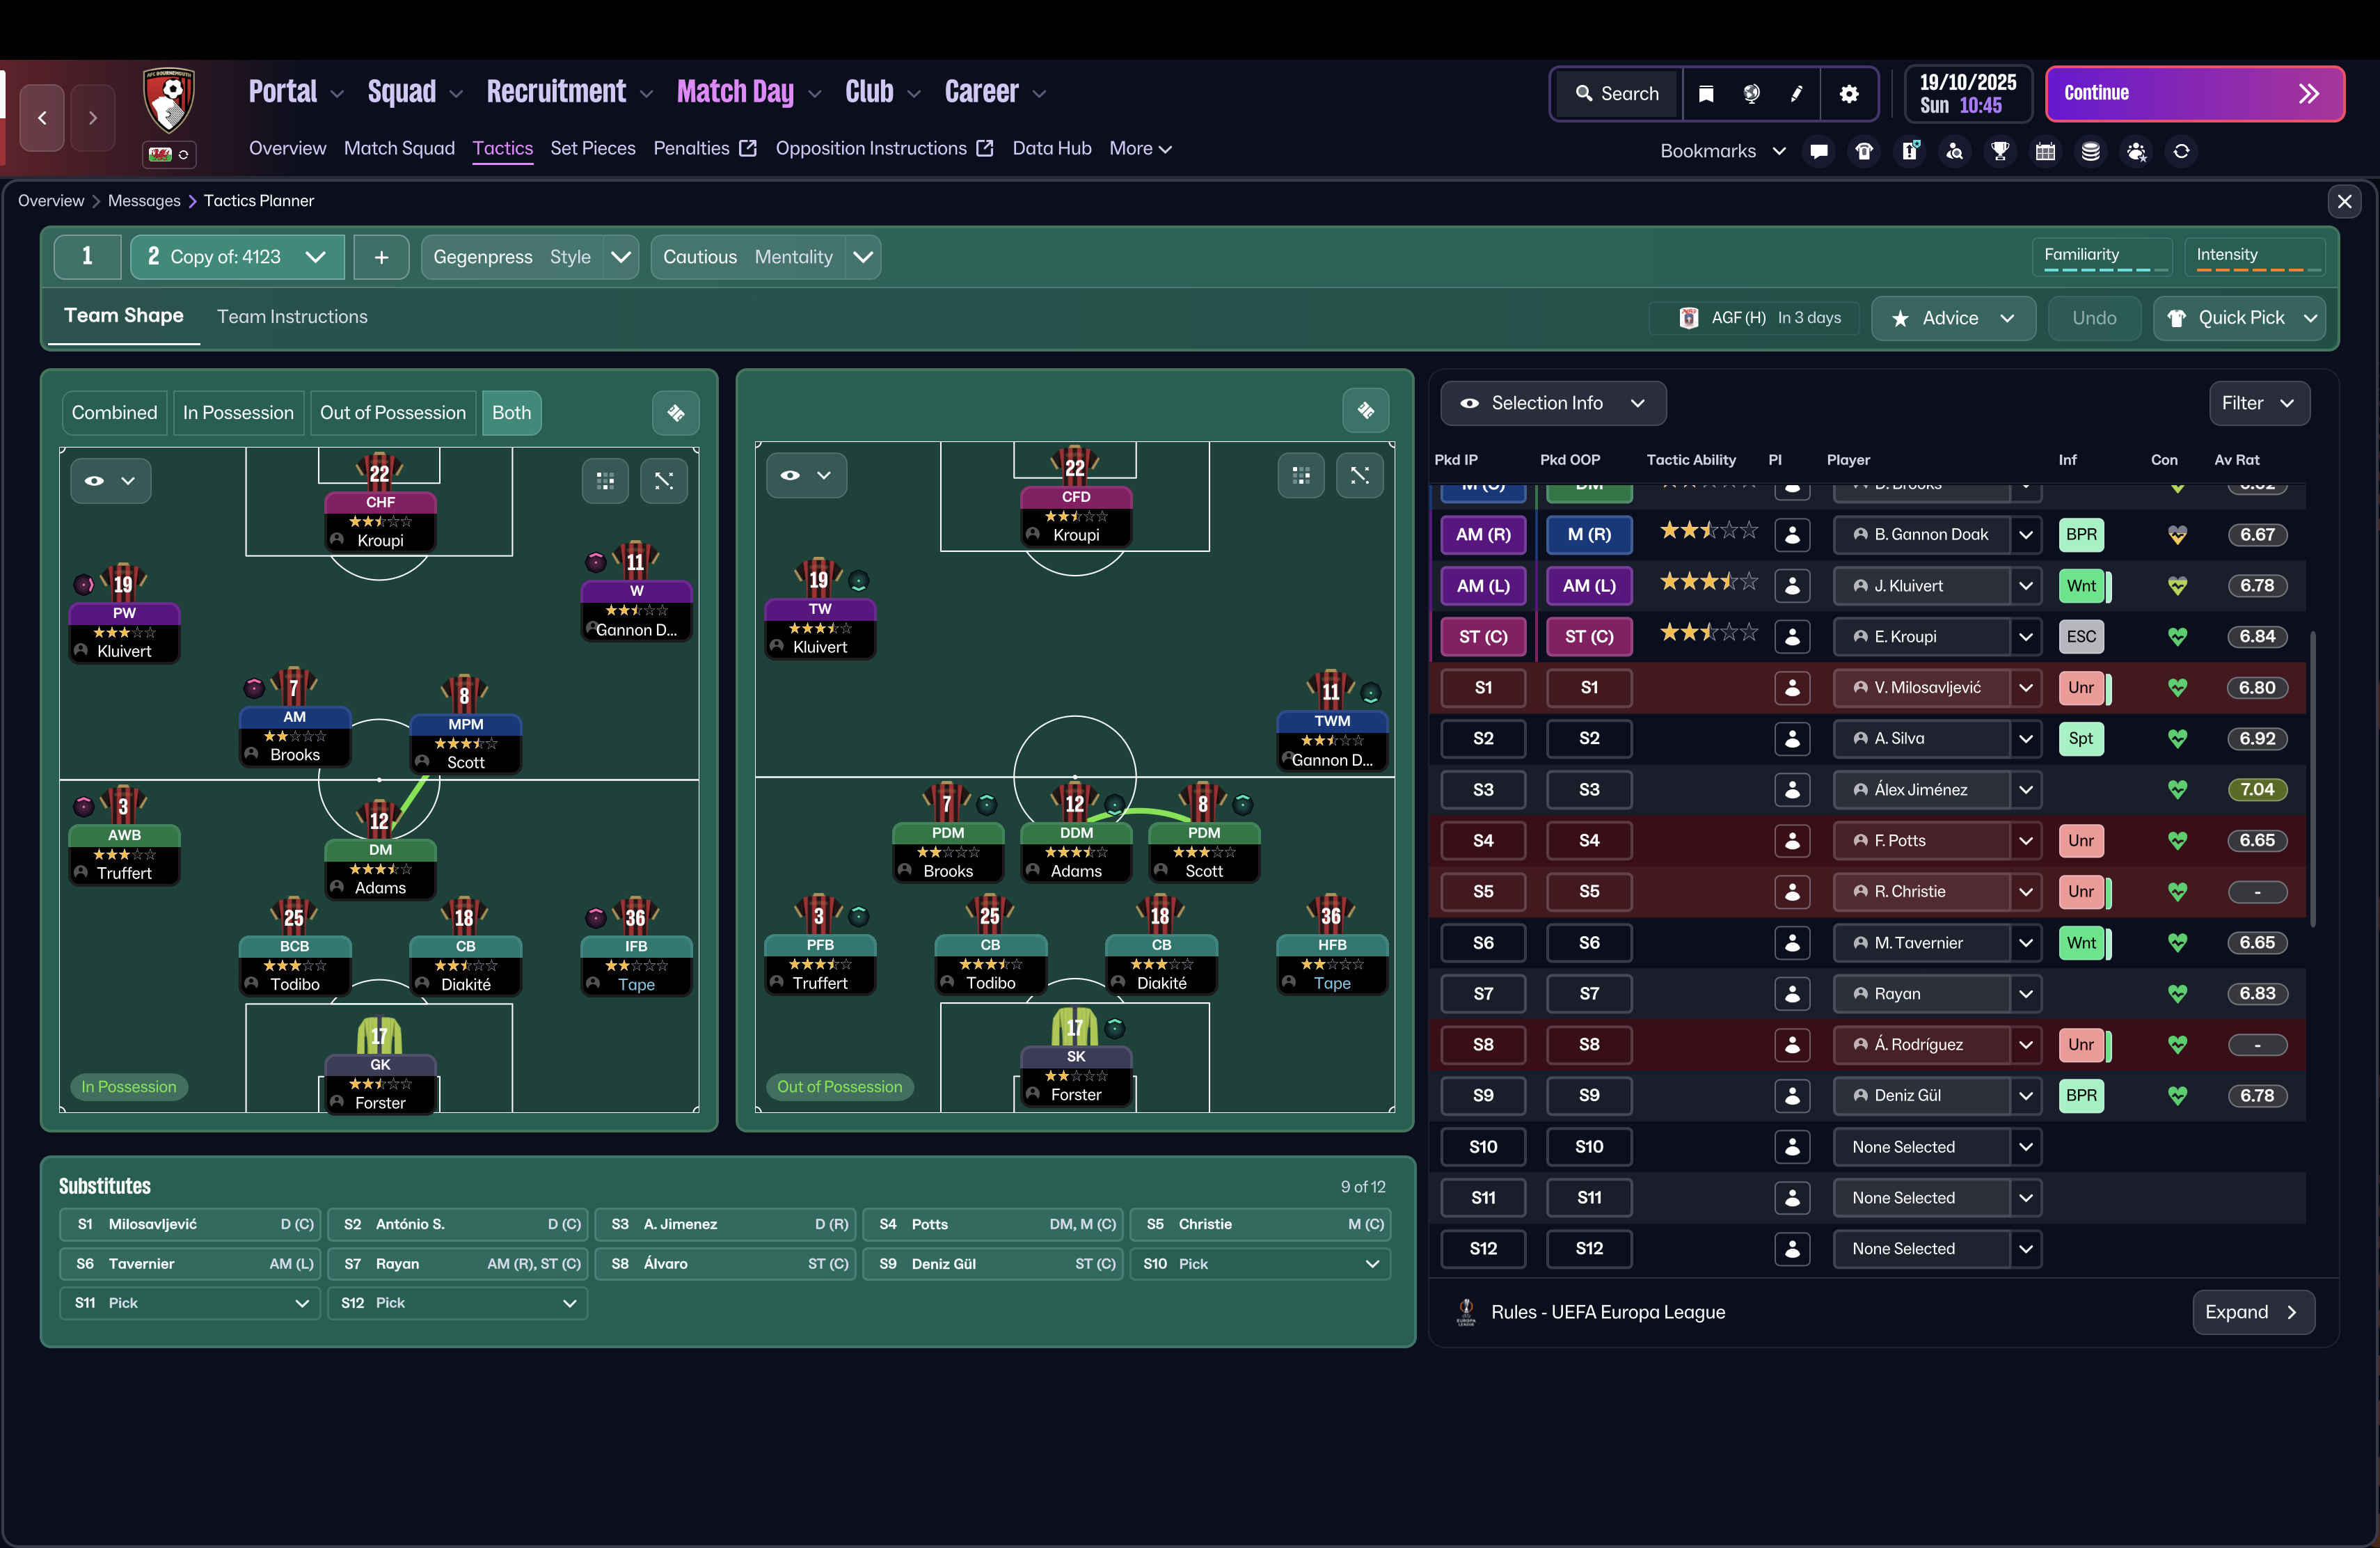Open the messages speech bubble bookmark

tap(1819, 151)
